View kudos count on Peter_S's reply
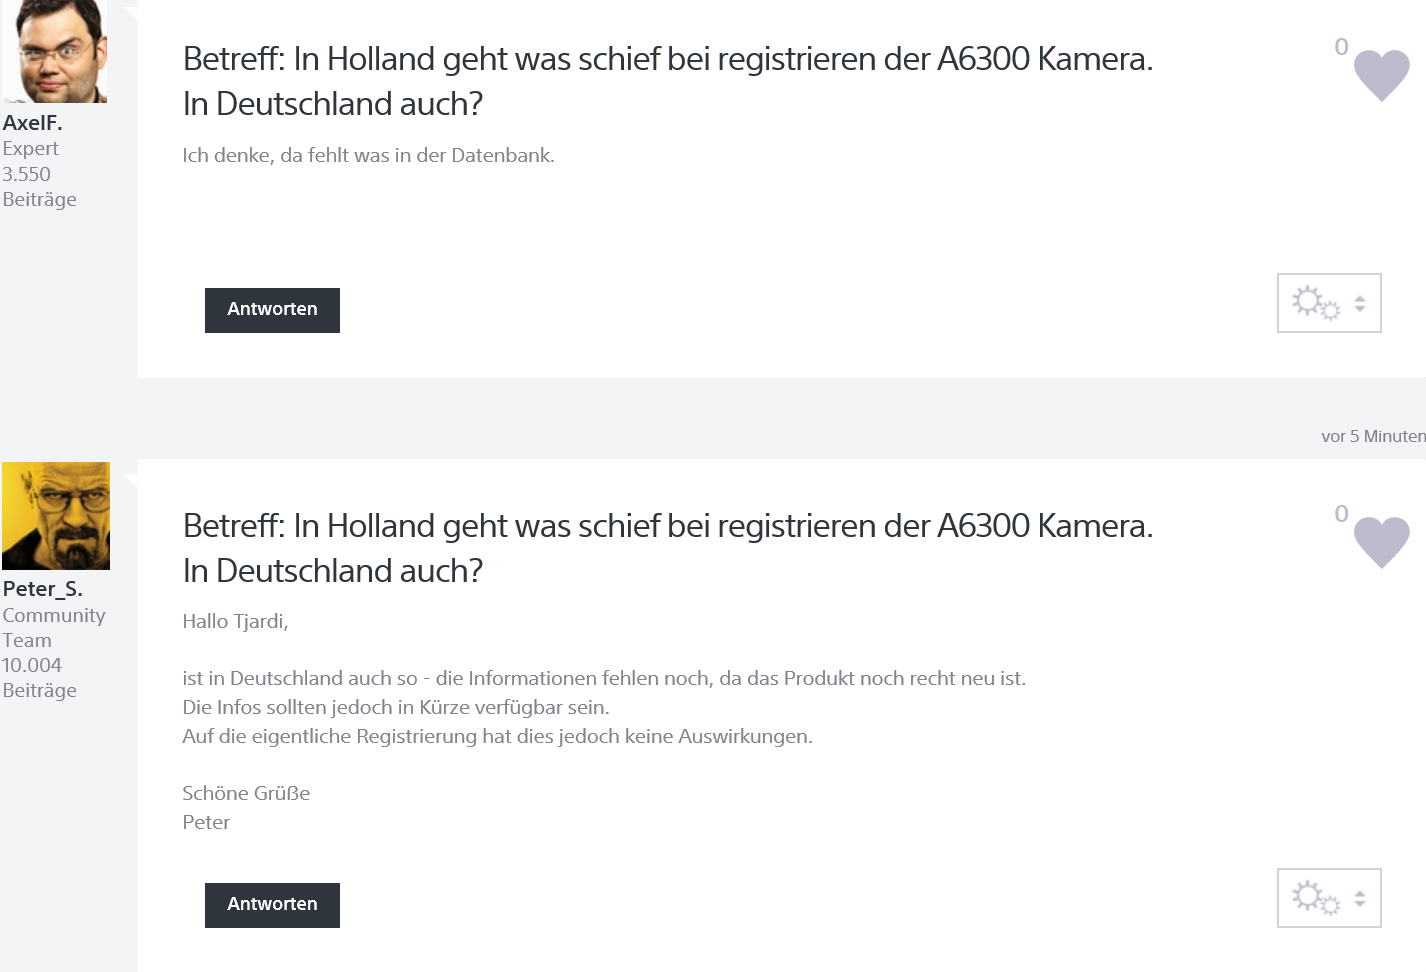The image size is (1426, 972). (1341, 514)
